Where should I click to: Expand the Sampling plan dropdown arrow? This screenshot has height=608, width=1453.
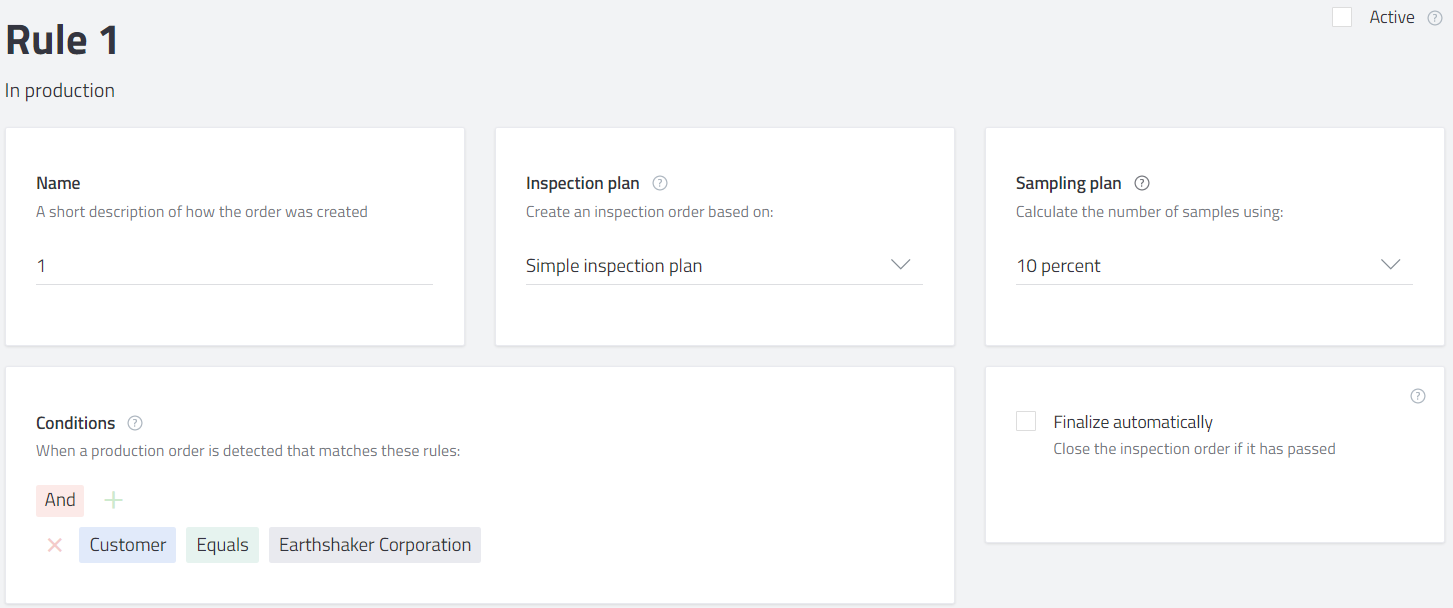[1390, 265]
